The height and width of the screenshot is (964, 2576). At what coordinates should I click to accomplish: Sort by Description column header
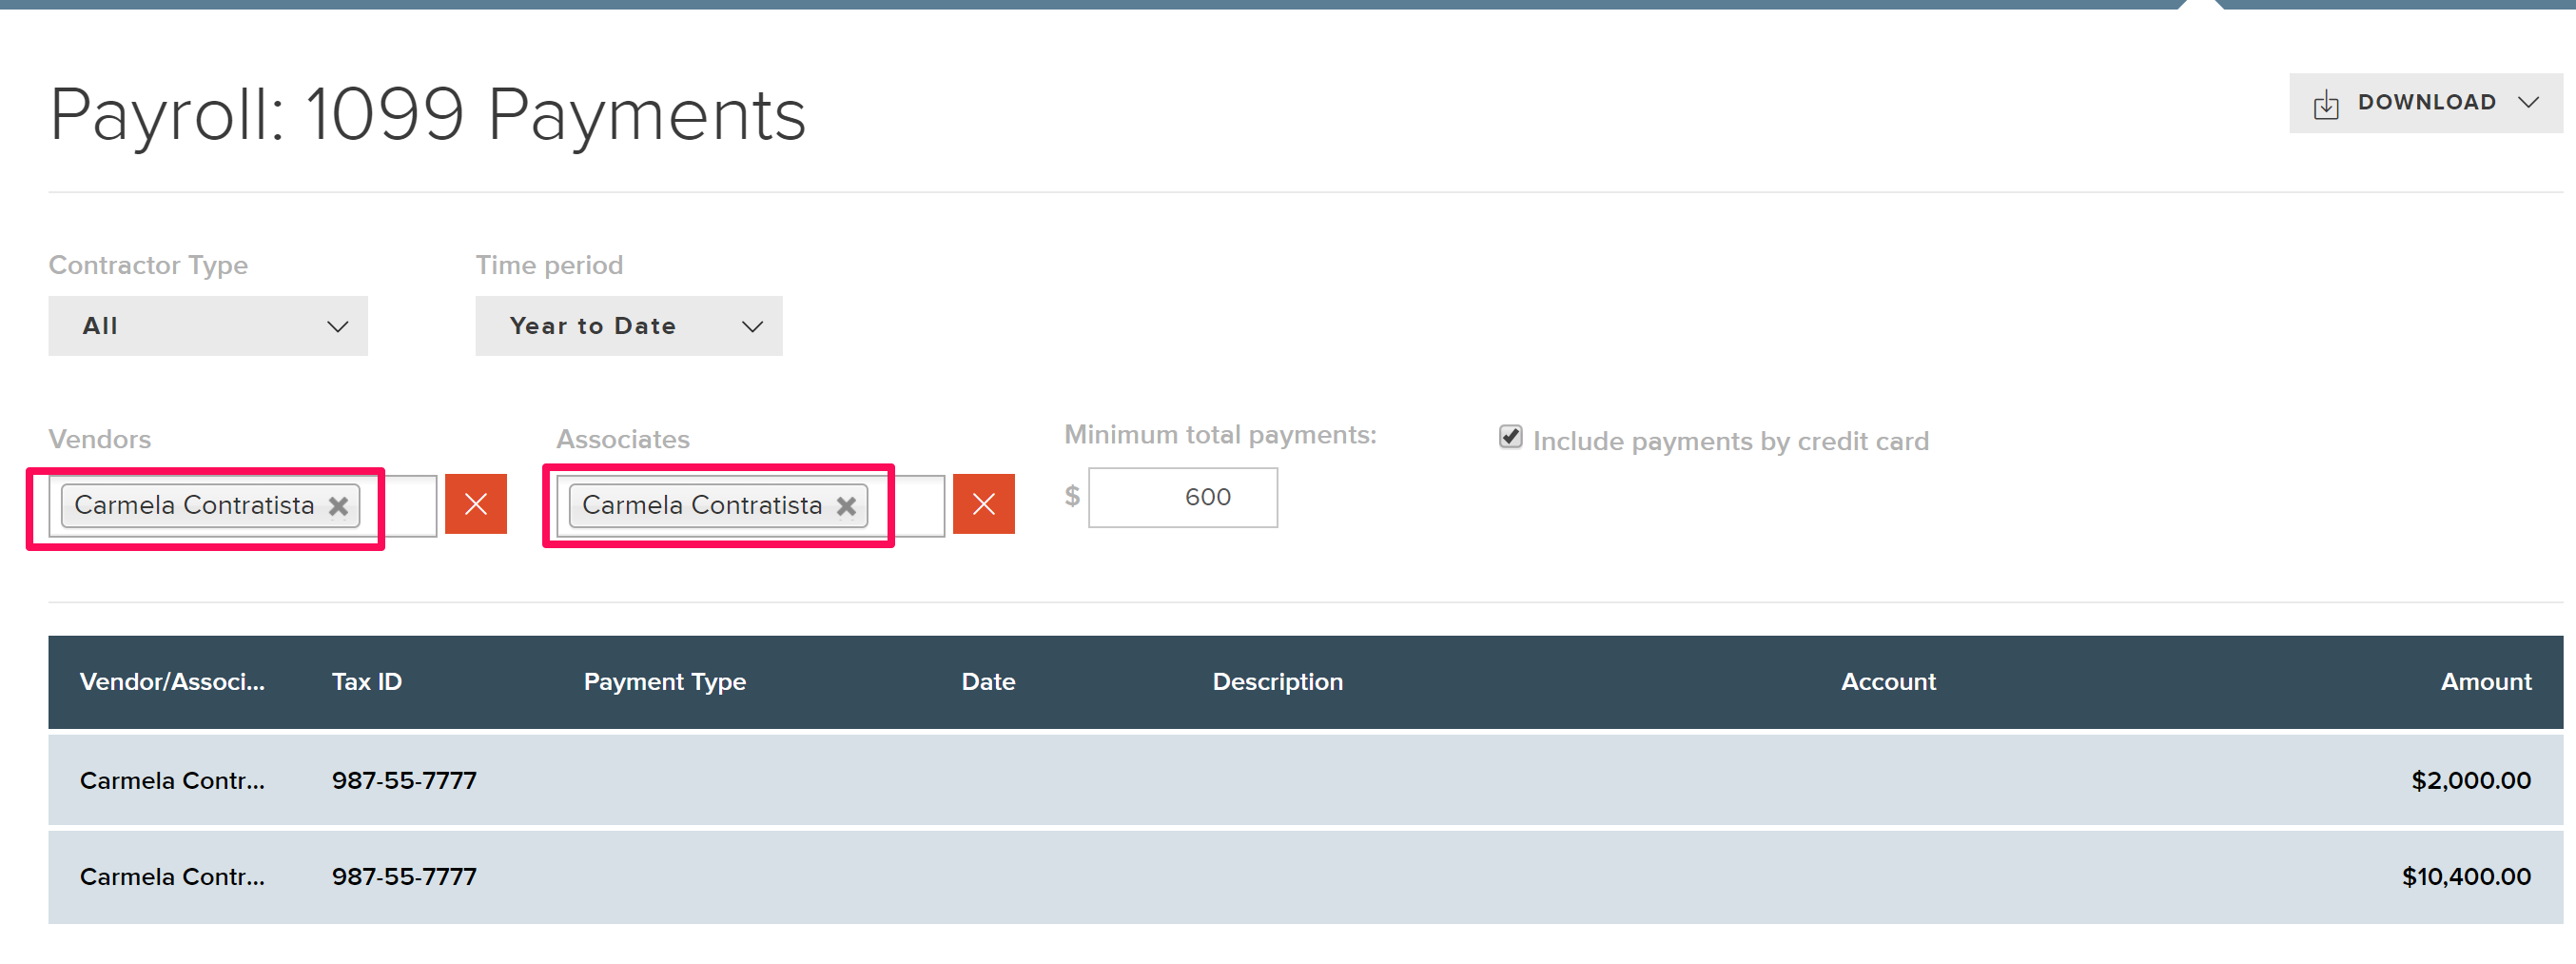click(1277, 683)
